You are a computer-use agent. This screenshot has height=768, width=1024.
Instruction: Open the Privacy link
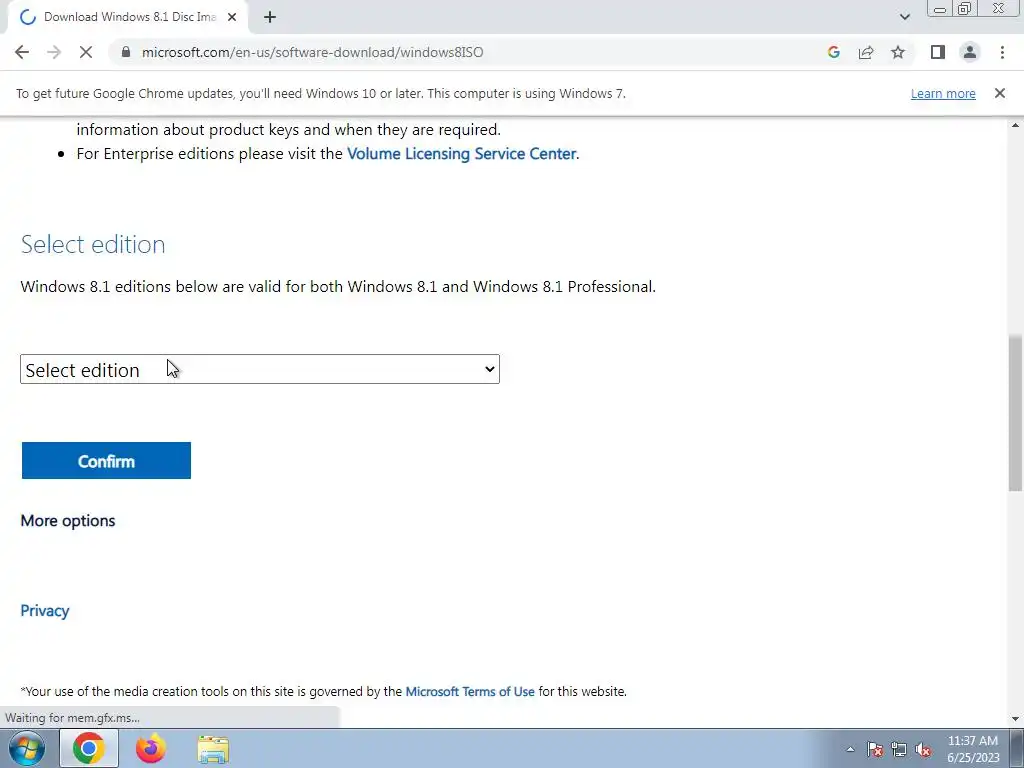[x=45, y=611]
